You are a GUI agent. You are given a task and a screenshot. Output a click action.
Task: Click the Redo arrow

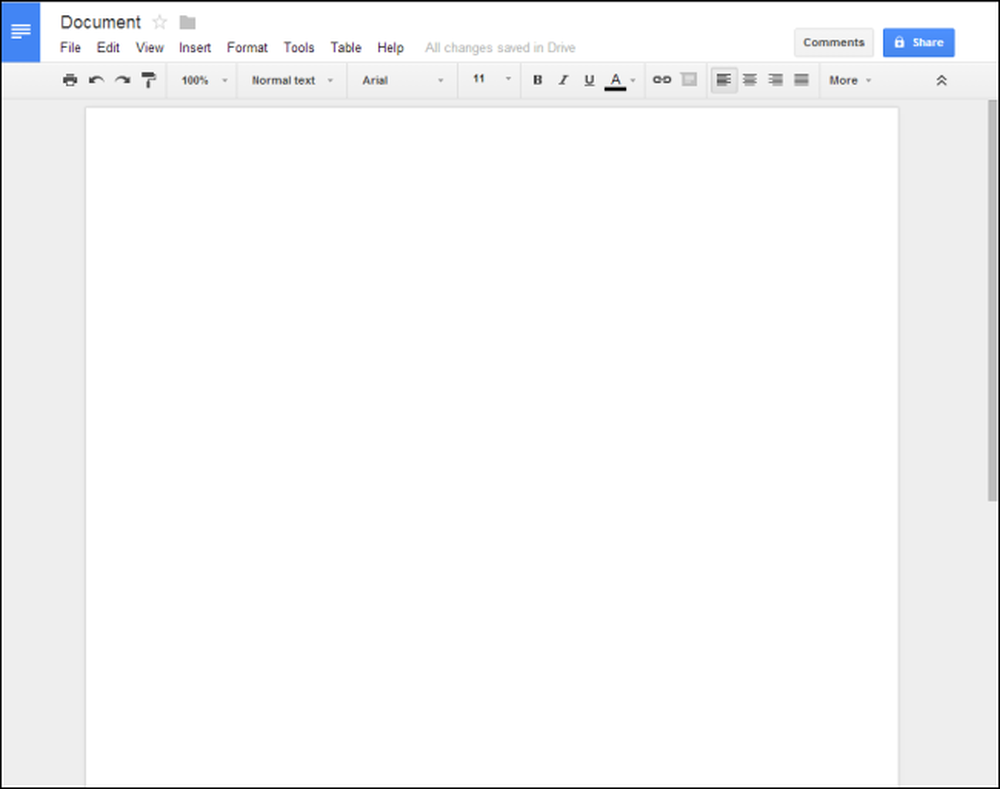click(x=122, y=80)
